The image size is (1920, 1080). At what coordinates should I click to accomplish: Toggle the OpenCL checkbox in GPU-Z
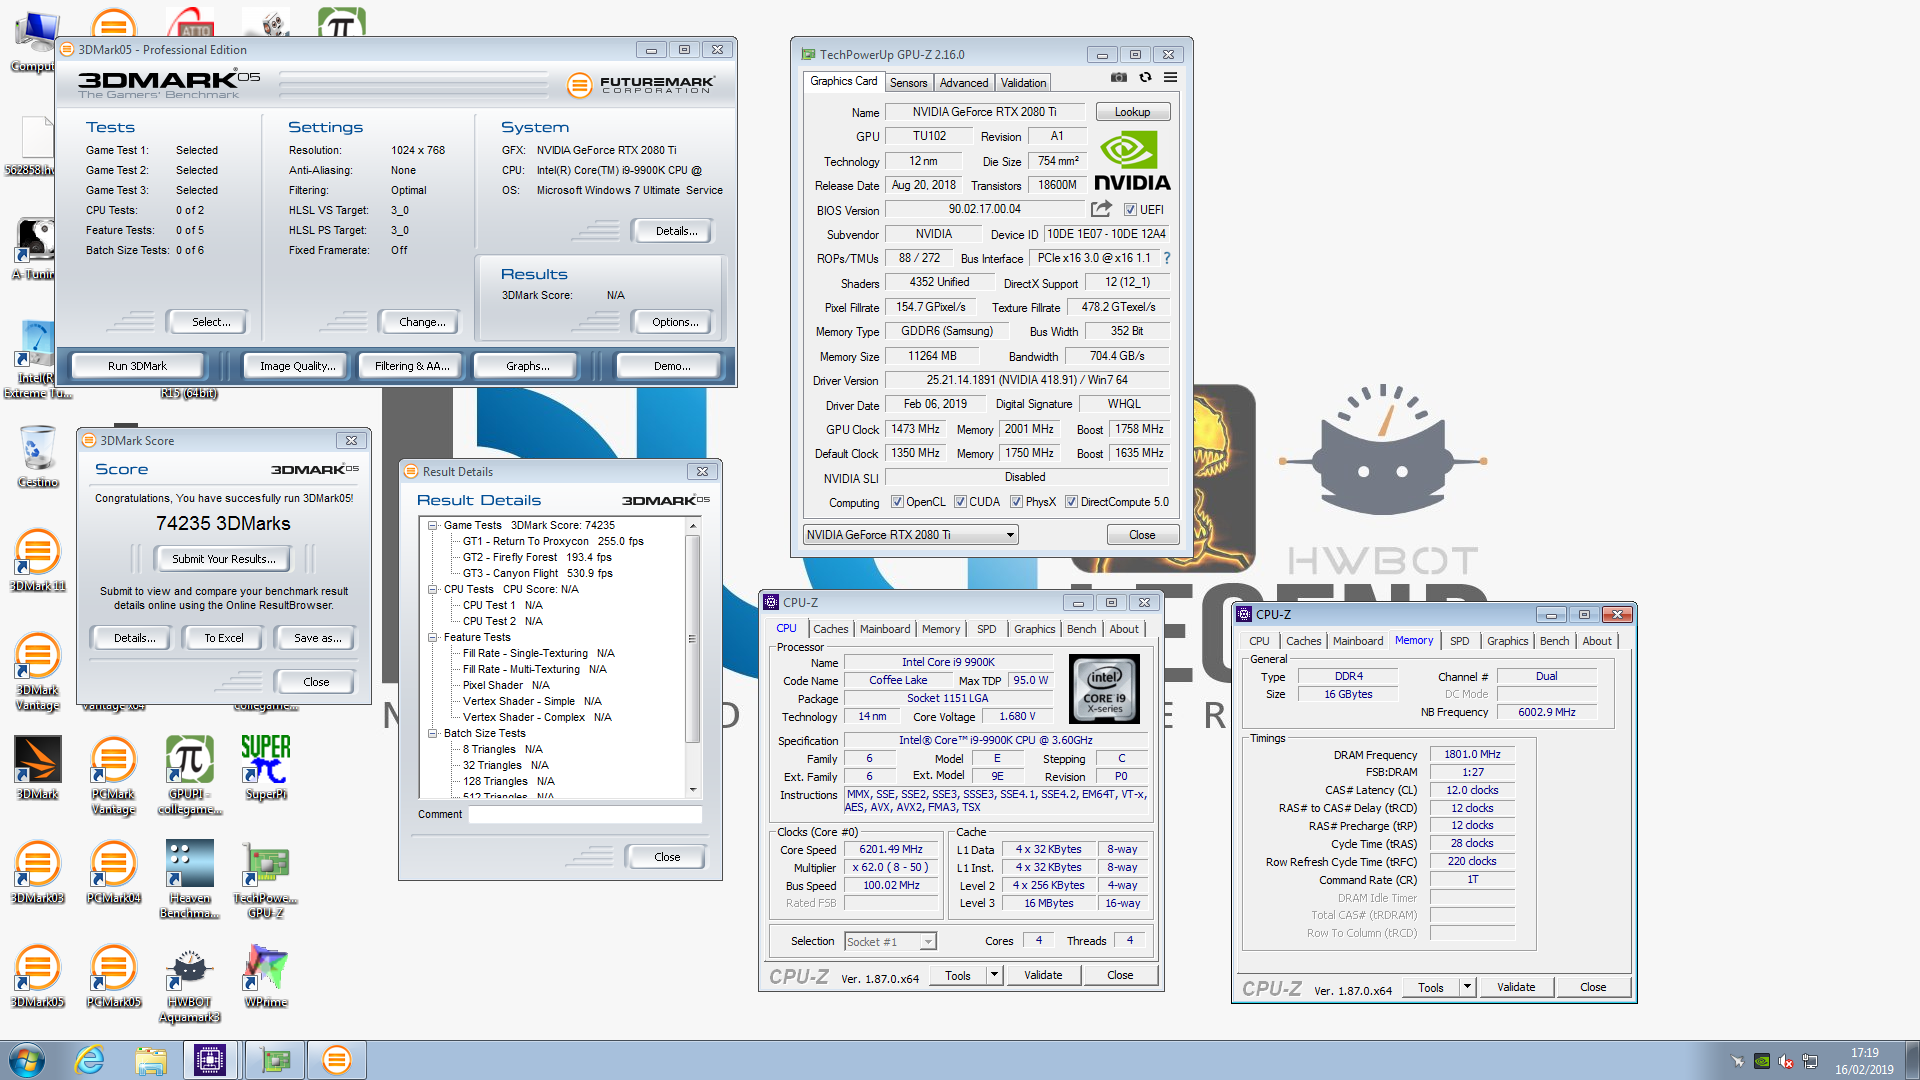click(897, 502)
